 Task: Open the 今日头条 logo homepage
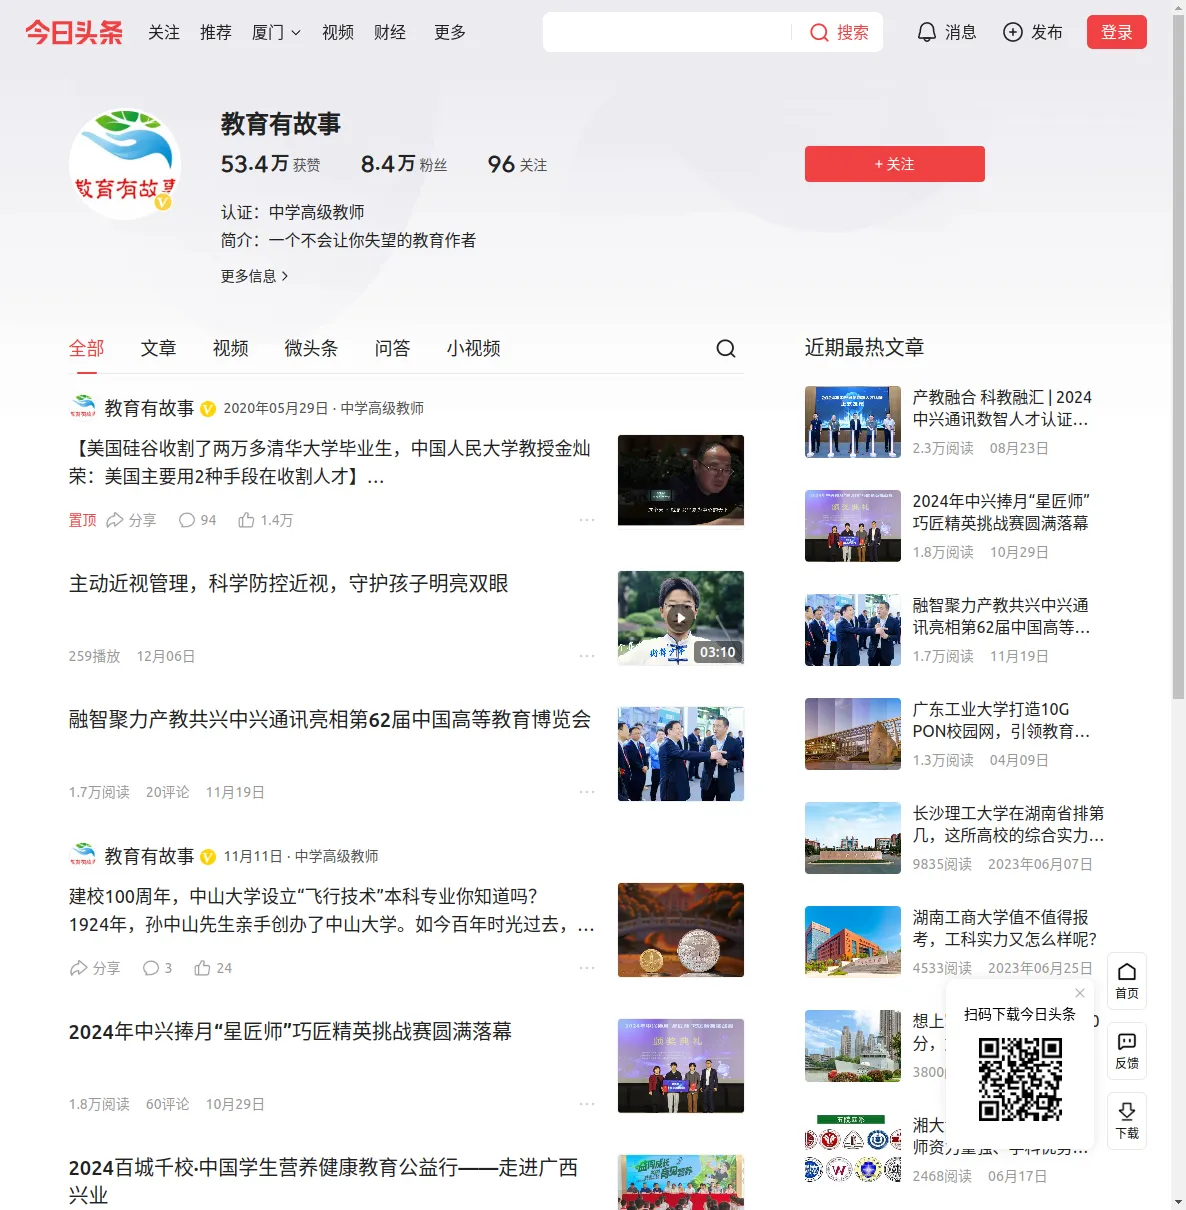pyautogui.click(x=74, y=32)
